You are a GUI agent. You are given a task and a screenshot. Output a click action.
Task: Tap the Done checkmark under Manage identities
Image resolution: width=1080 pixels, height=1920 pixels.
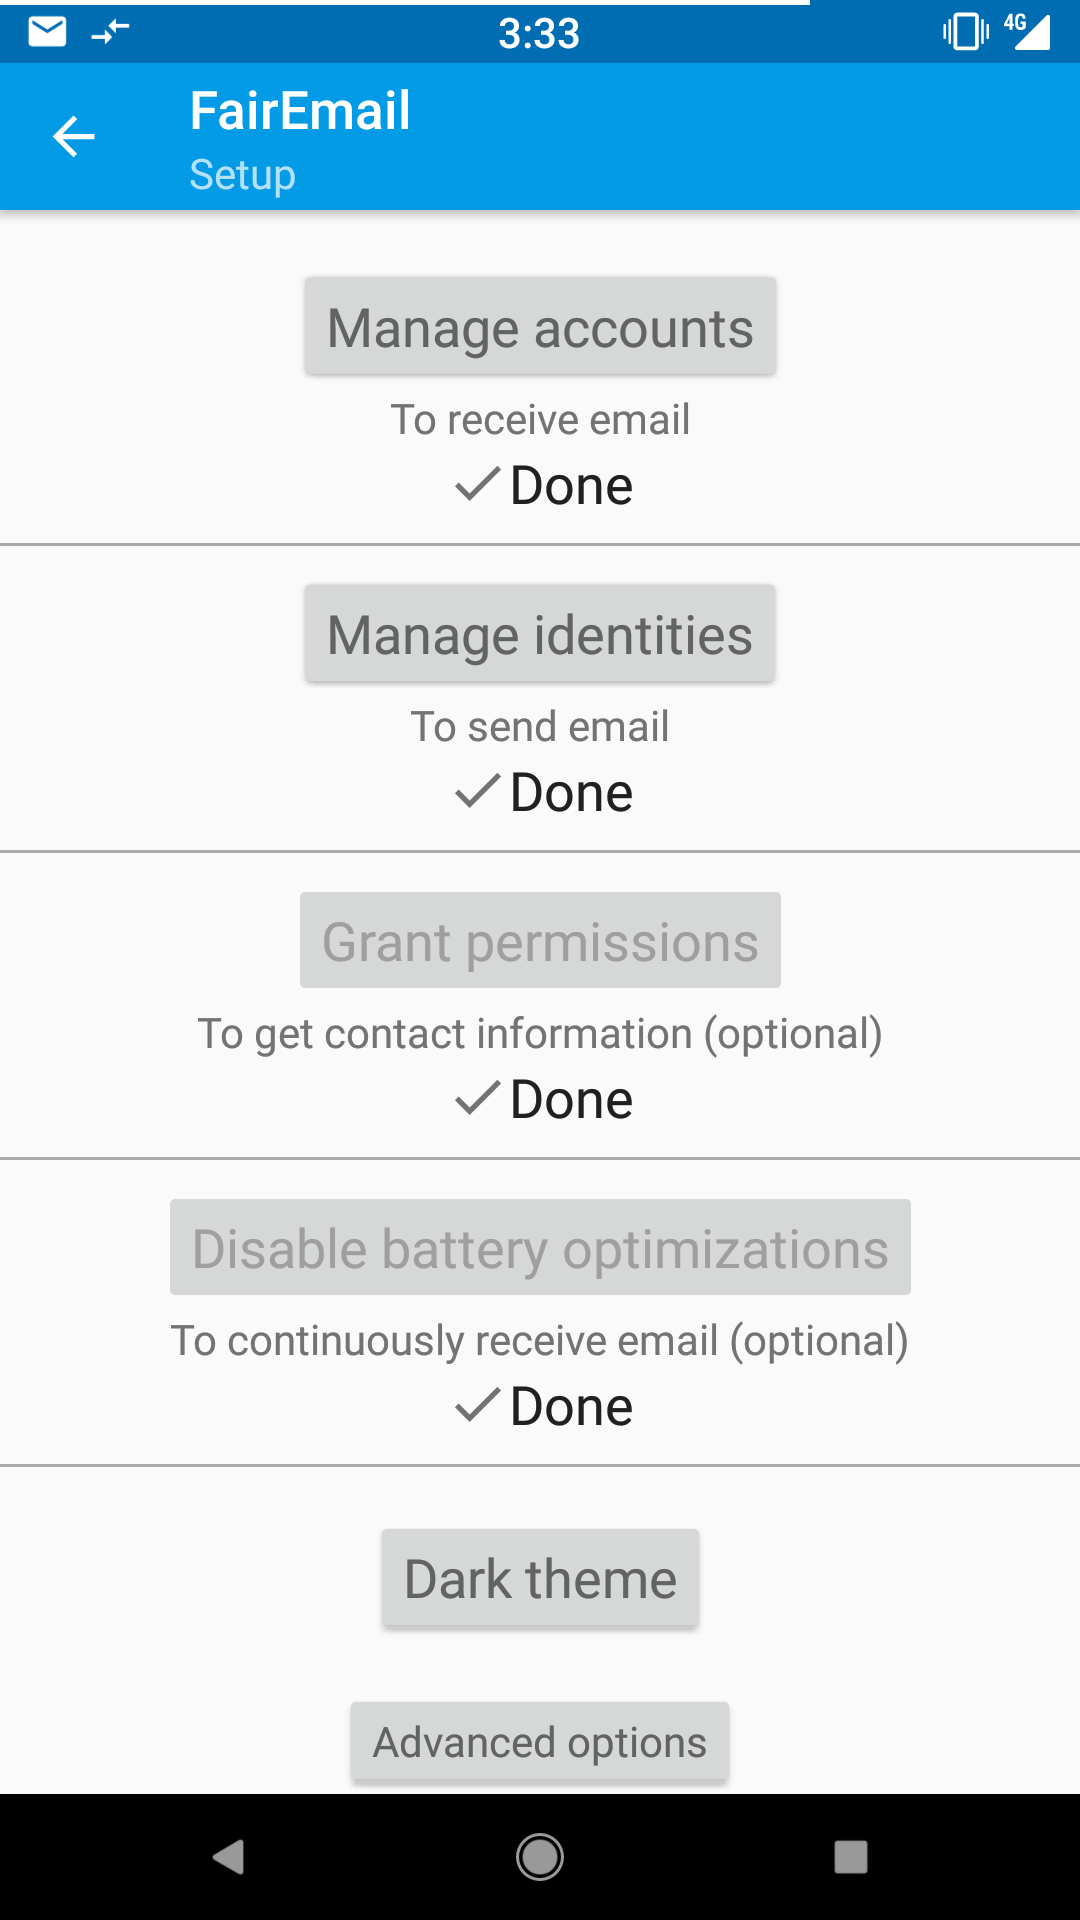point(477,792)
